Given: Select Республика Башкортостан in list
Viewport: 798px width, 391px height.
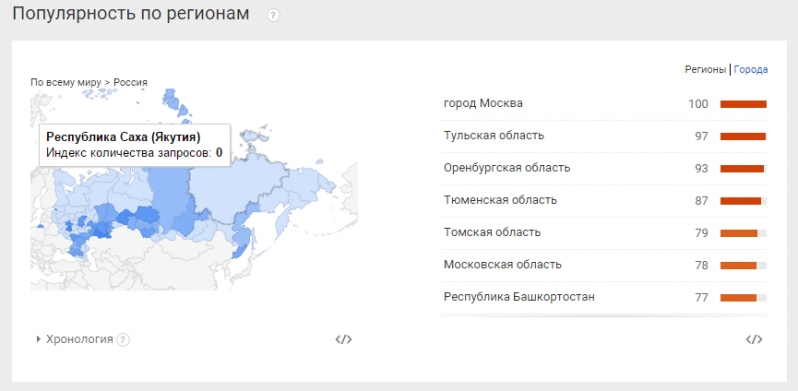Looking at the screenshot, I should click(x=604, y=297).
